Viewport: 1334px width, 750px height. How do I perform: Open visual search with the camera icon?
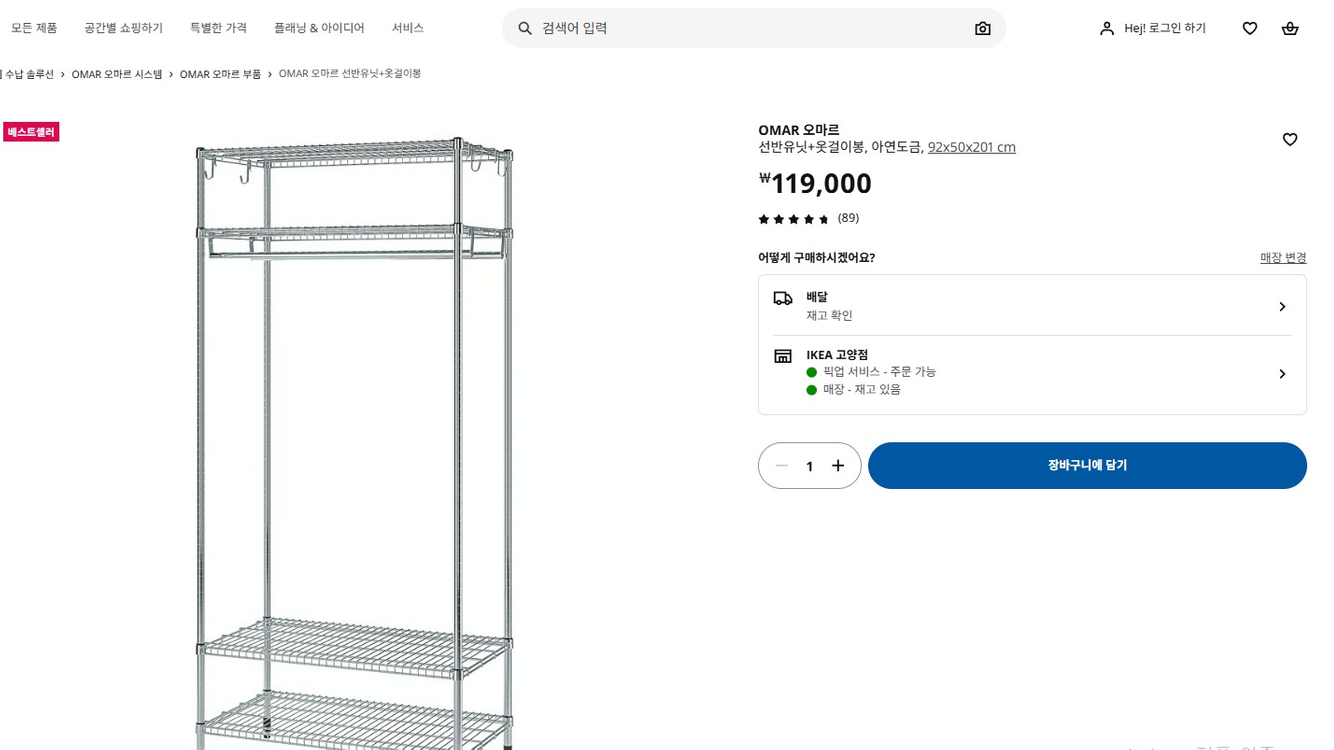[982, 28]
